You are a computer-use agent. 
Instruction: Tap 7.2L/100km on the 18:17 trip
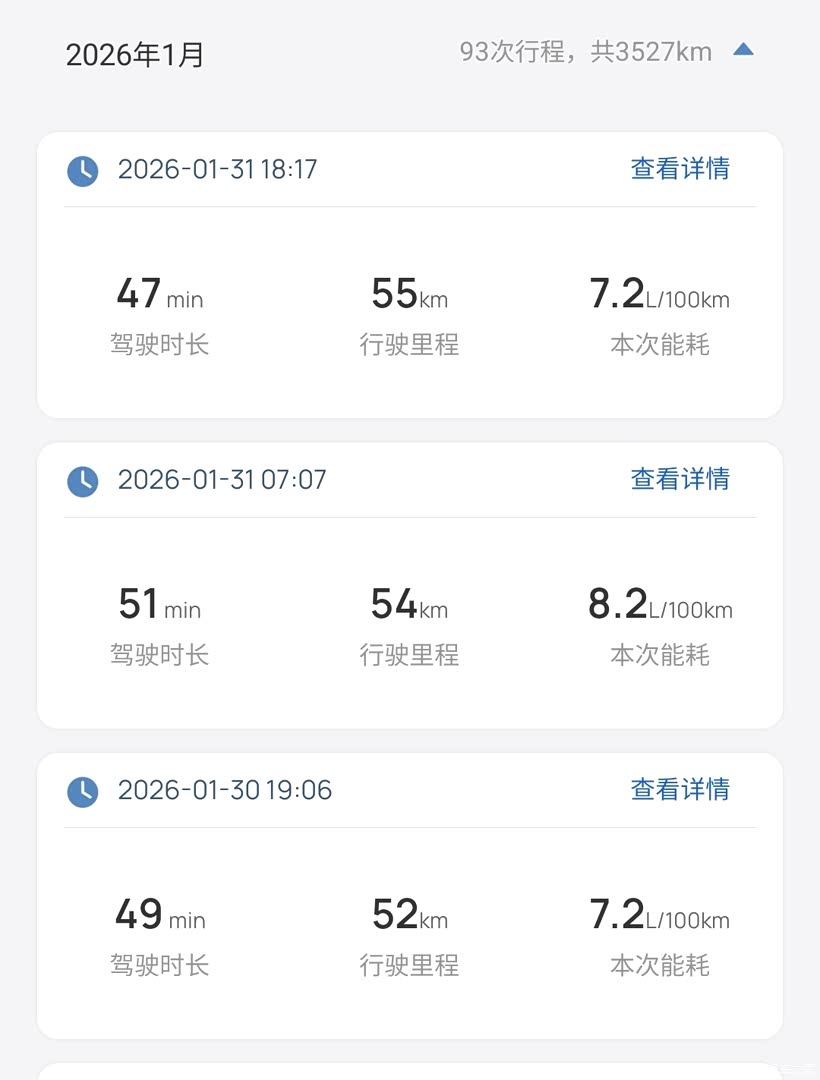[660, 295]
